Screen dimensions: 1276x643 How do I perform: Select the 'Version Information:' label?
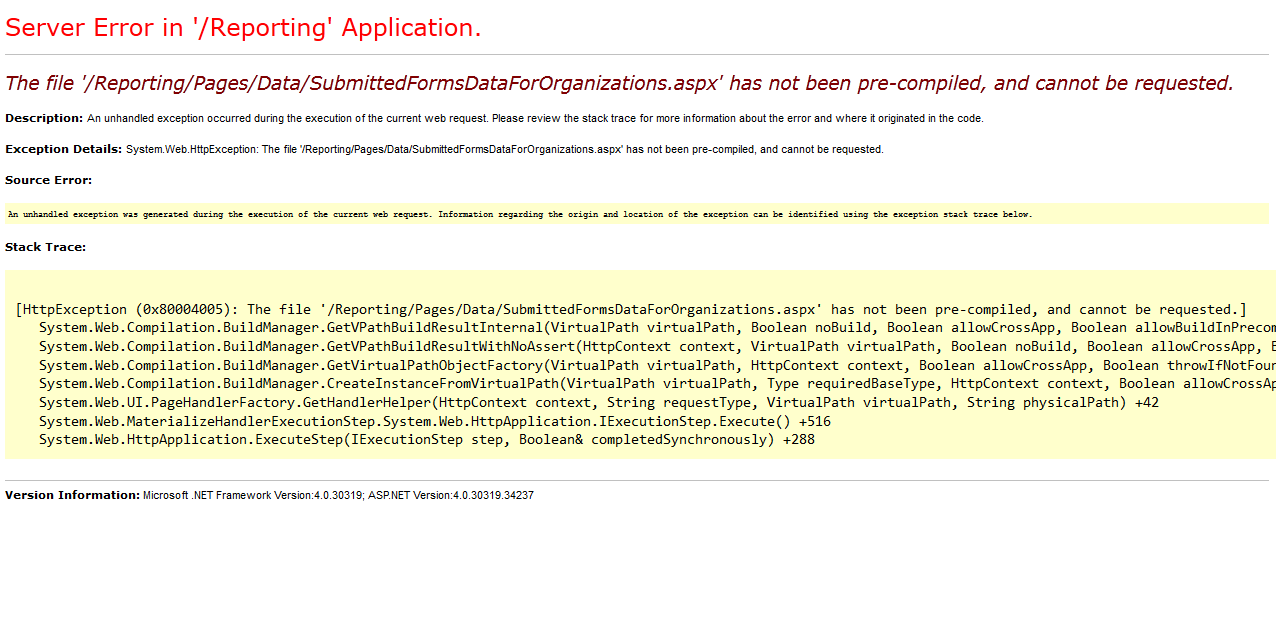tap(72, 495)
